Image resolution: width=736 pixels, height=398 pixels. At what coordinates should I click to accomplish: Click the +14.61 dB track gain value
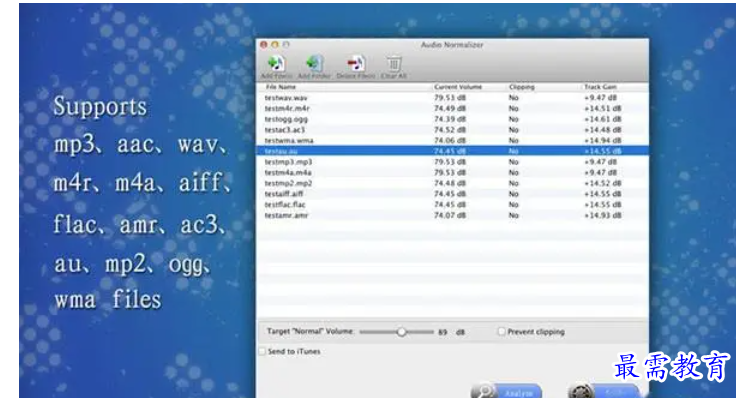pos(603,119)
